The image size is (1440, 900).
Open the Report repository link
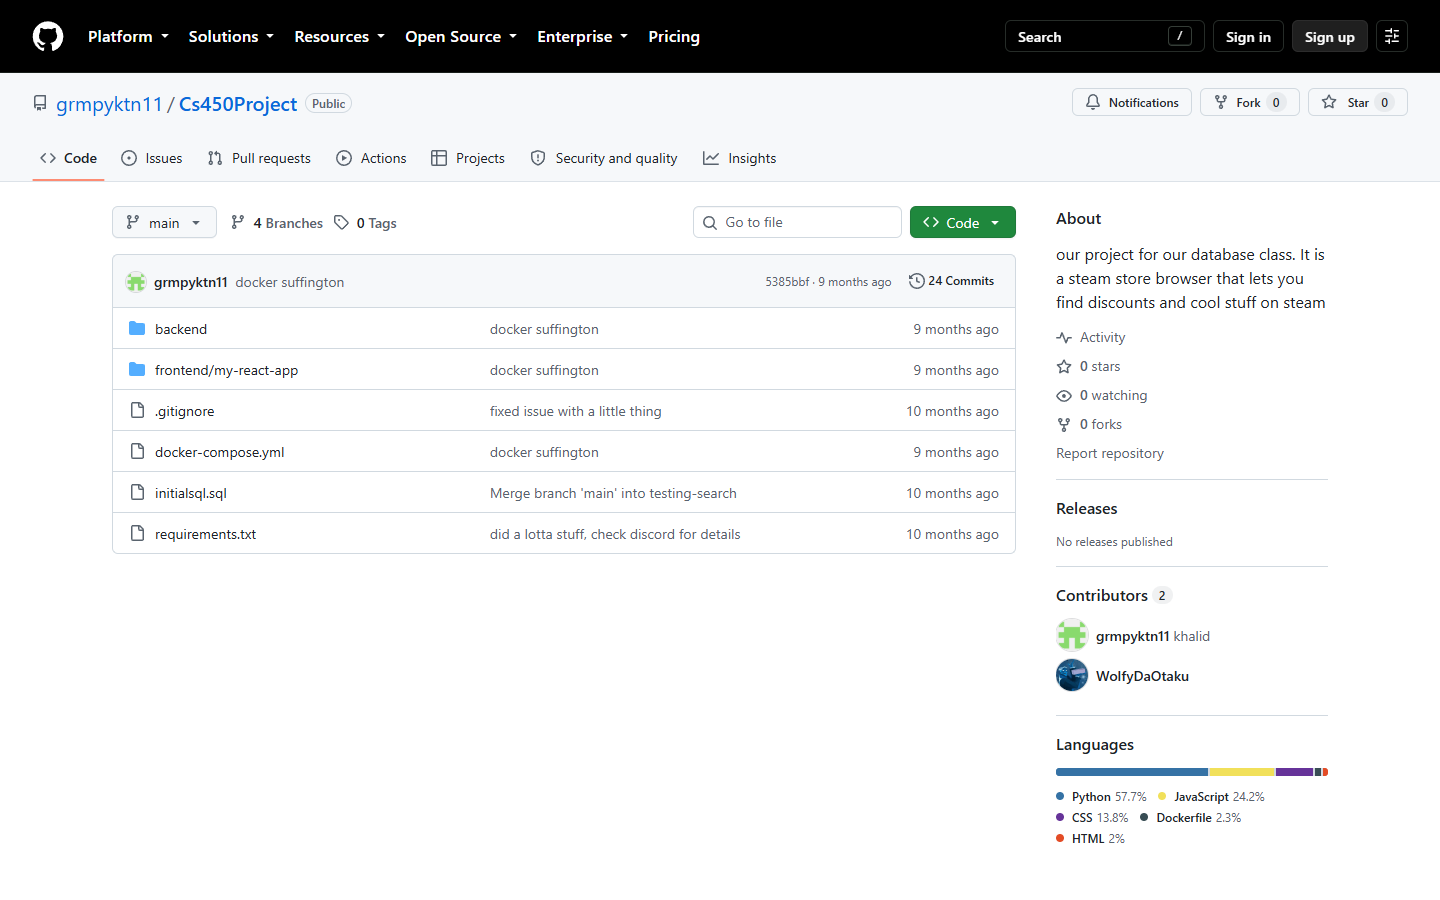[1110, 454]
